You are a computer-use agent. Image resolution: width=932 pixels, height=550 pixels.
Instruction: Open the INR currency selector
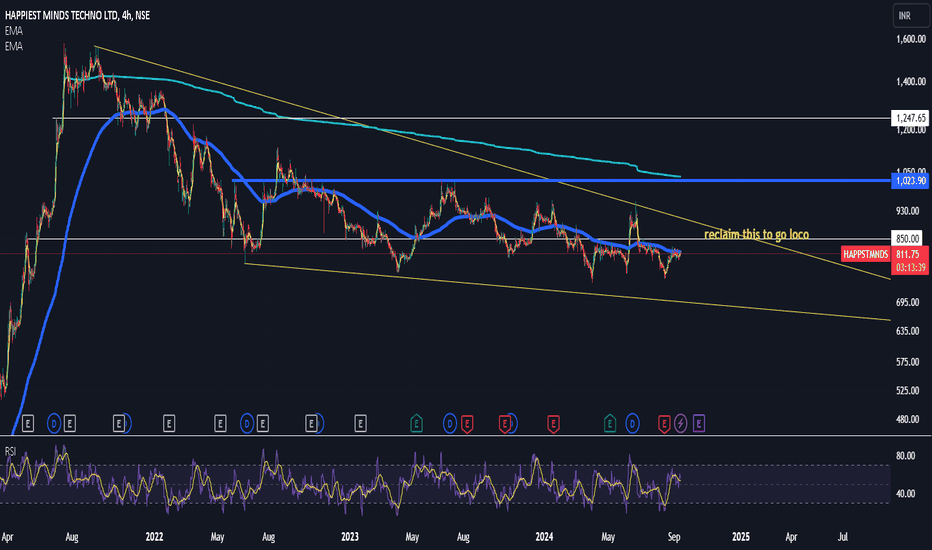910,15
